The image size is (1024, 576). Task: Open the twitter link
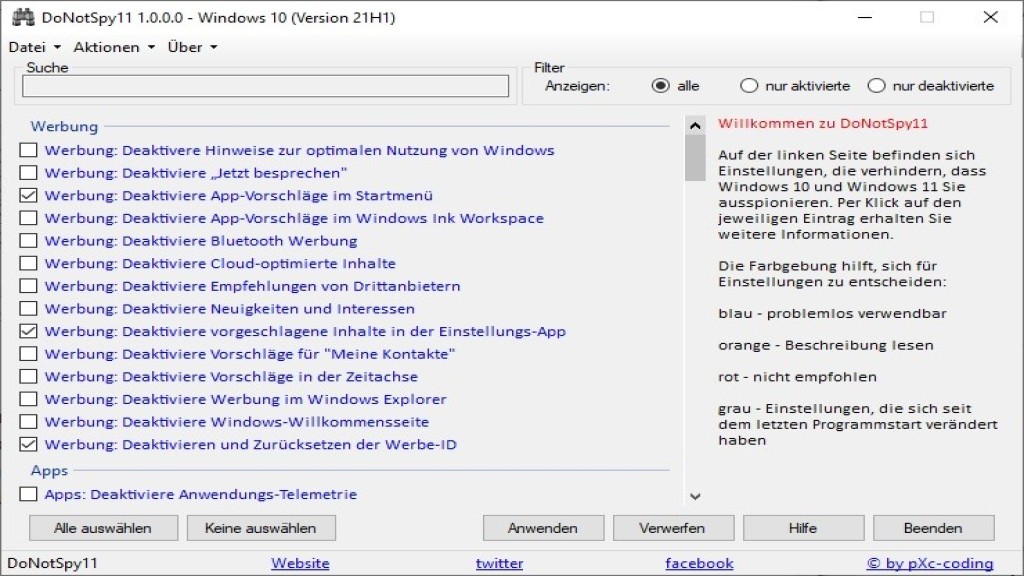tap(499, 563)
